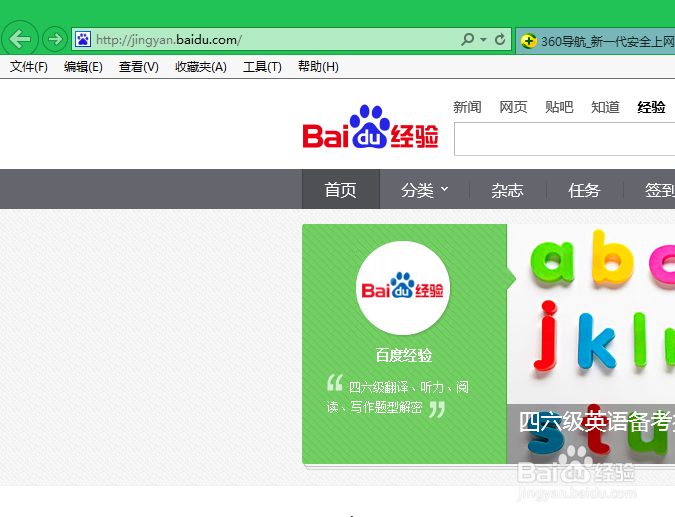Click the 四六级英语备考 banner headline
This screenshot has width=675, height=517.
pos(597,421)
